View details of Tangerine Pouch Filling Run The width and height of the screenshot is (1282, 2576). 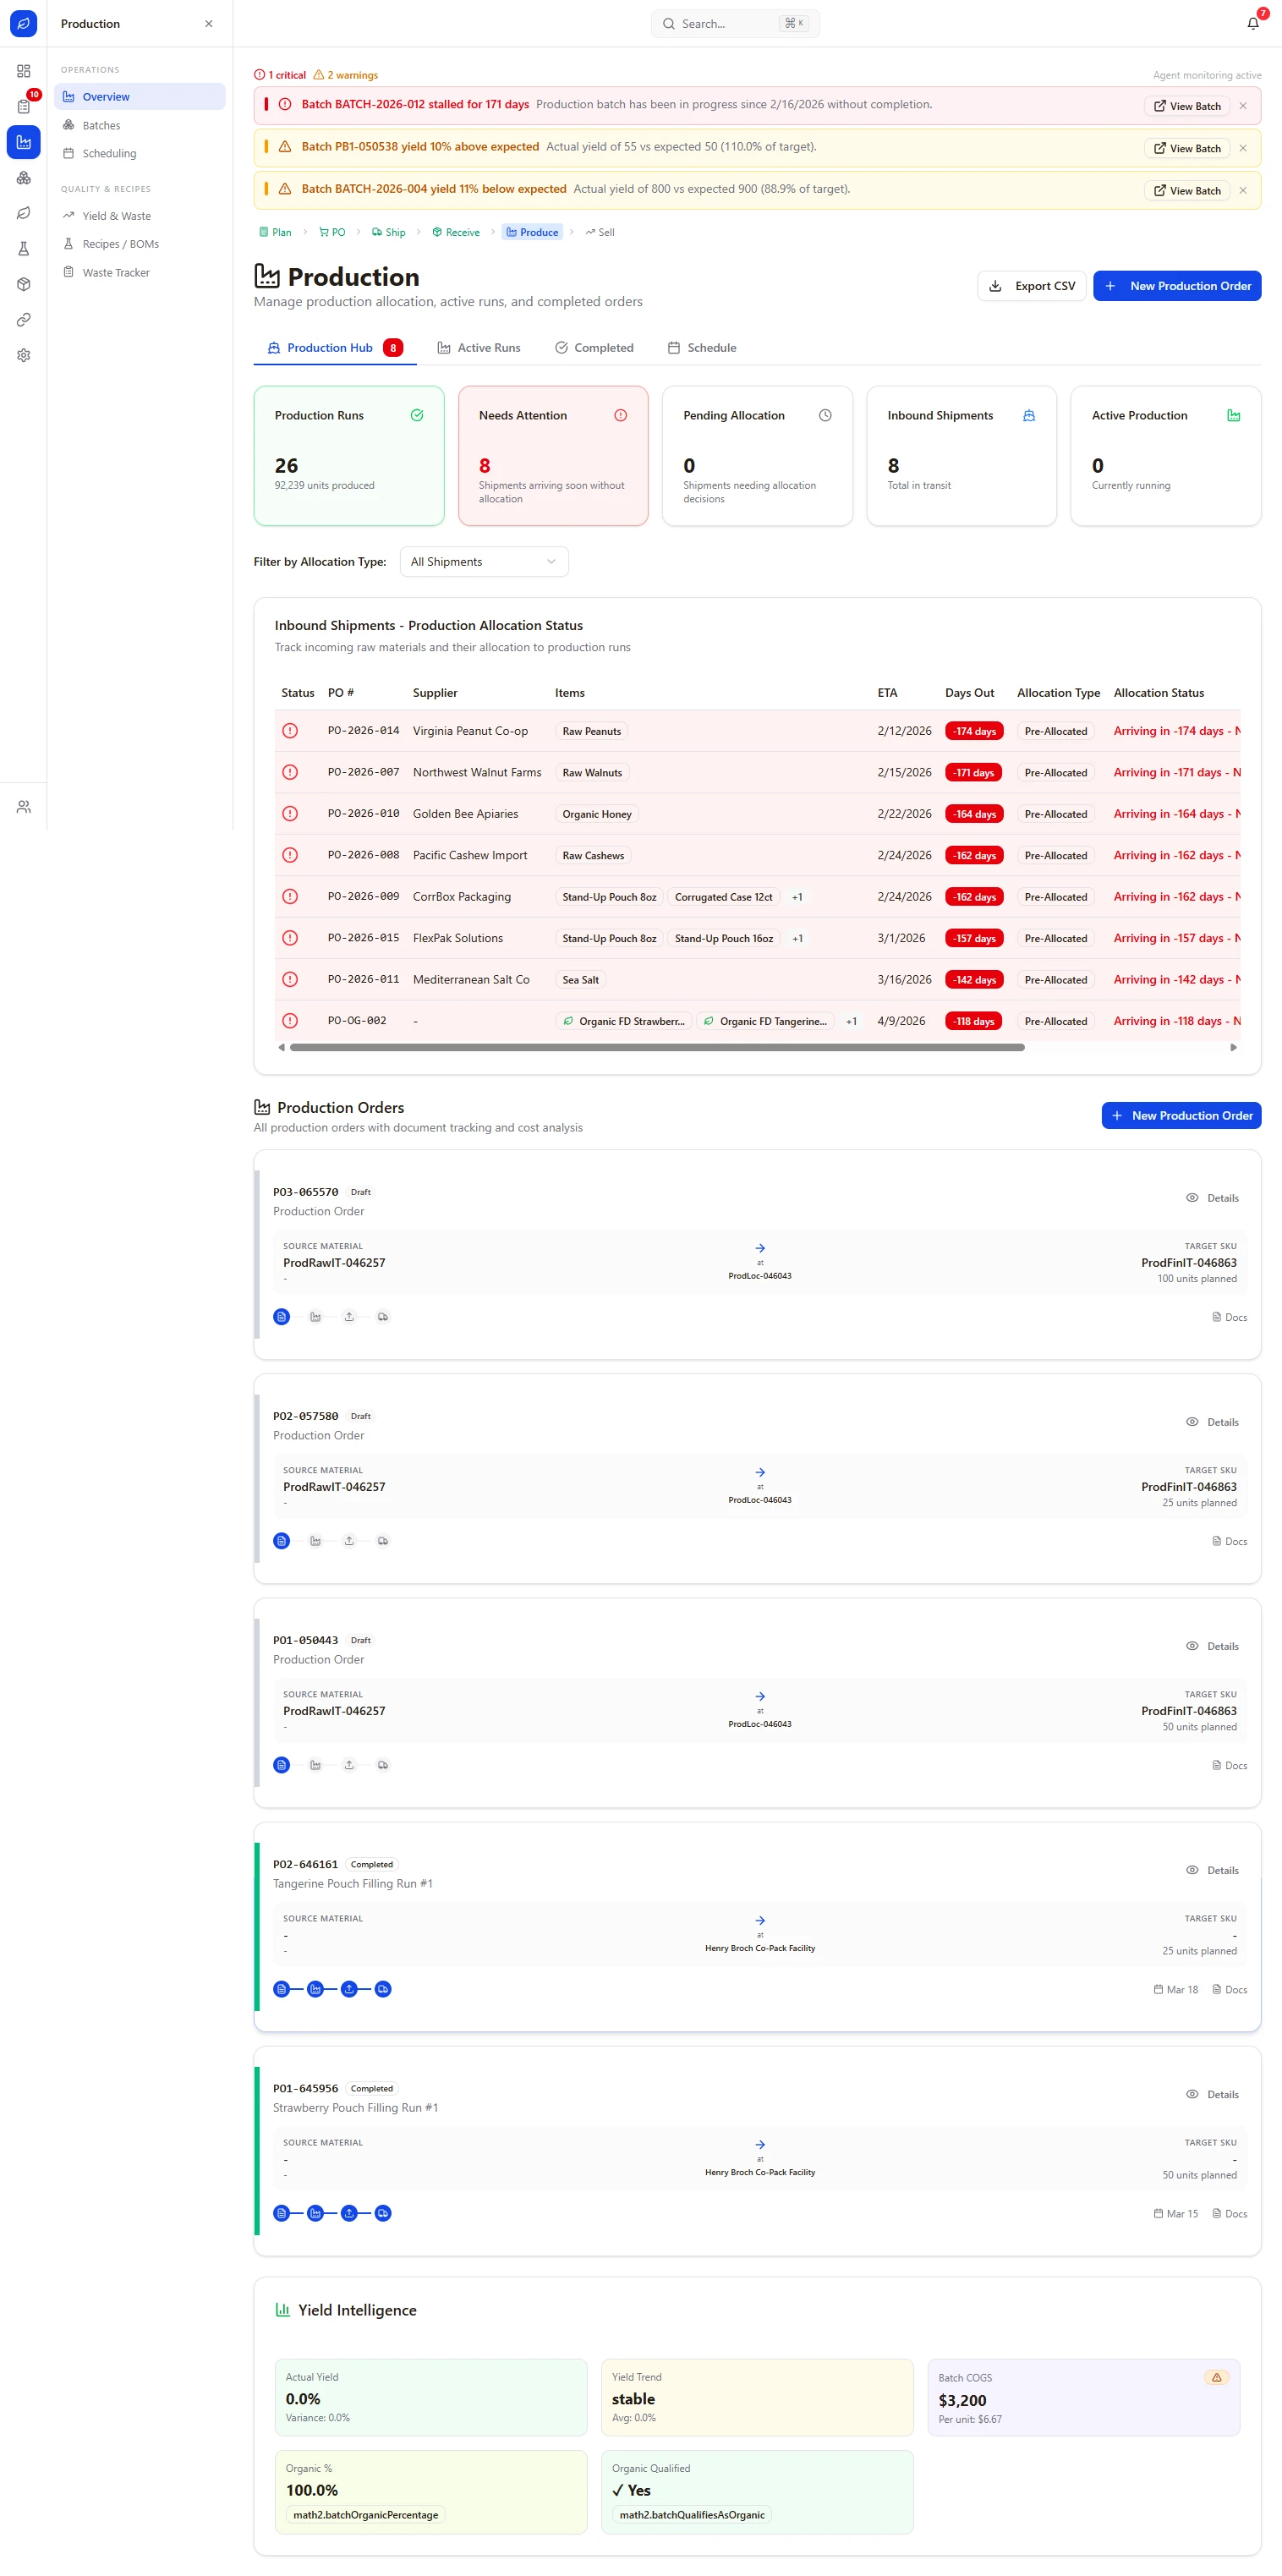1212,1870
